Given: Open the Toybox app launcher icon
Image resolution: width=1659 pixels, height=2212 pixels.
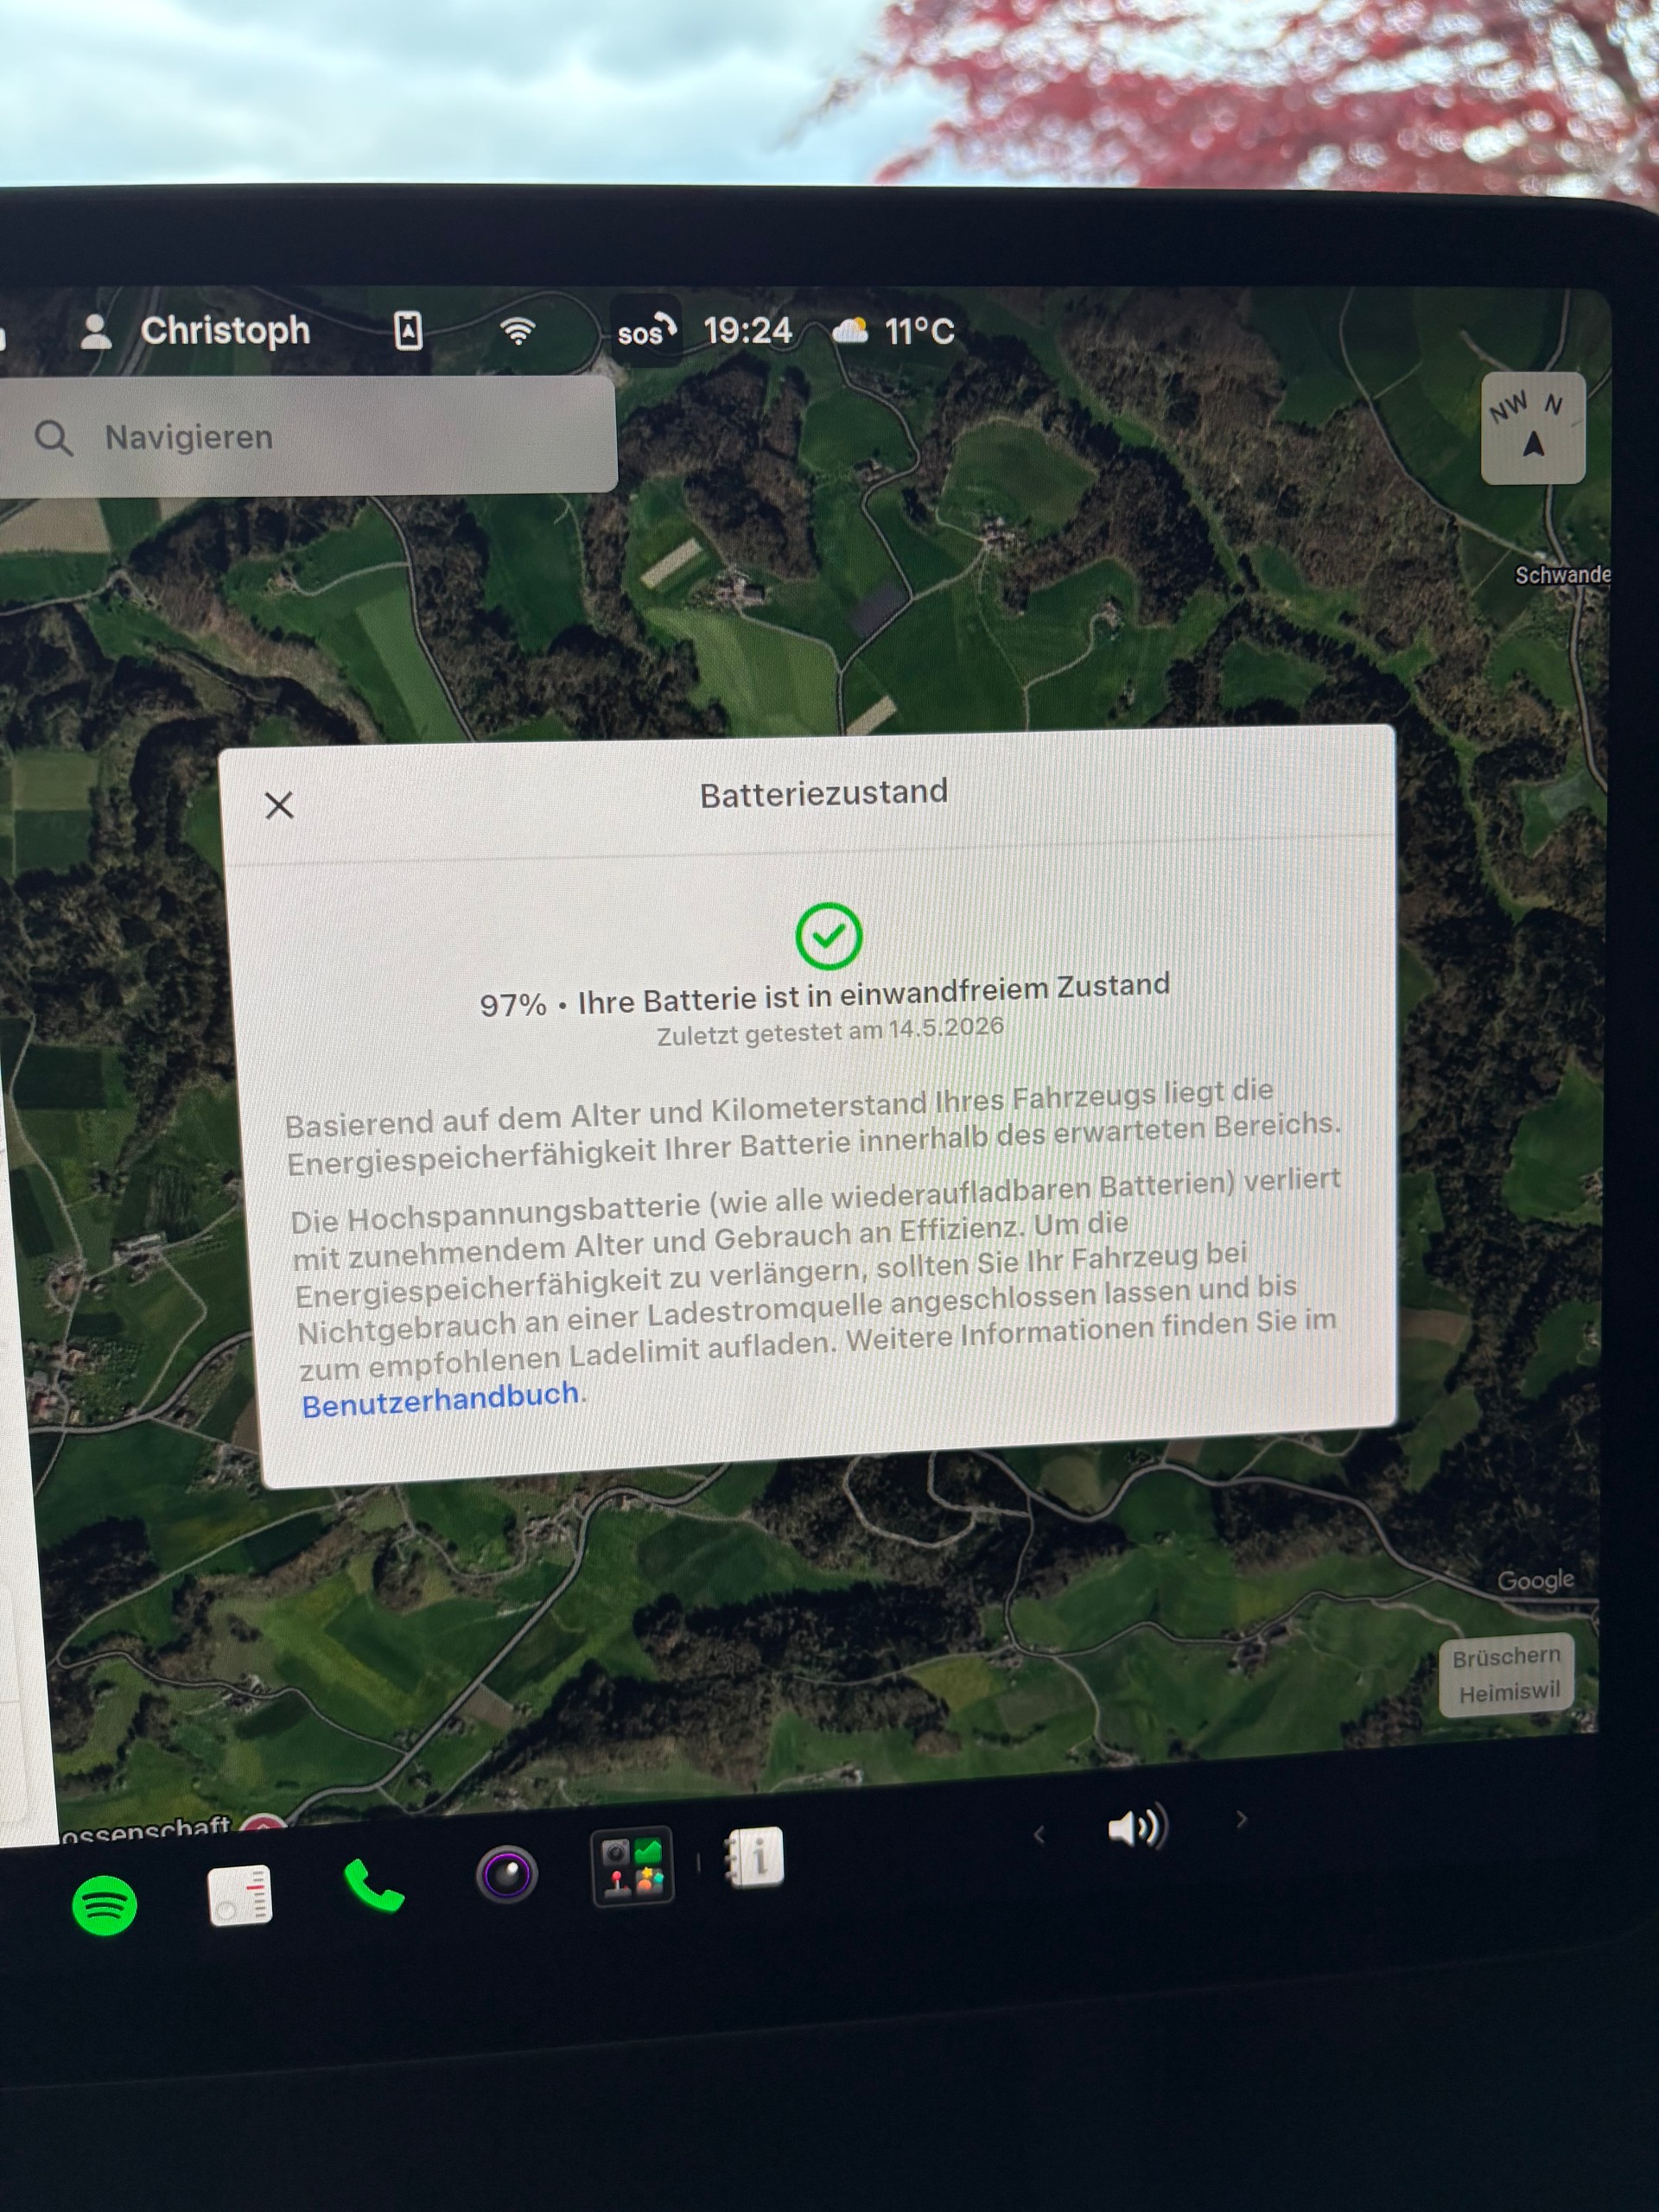Looking at the screenshot, I should [632, 1867].
